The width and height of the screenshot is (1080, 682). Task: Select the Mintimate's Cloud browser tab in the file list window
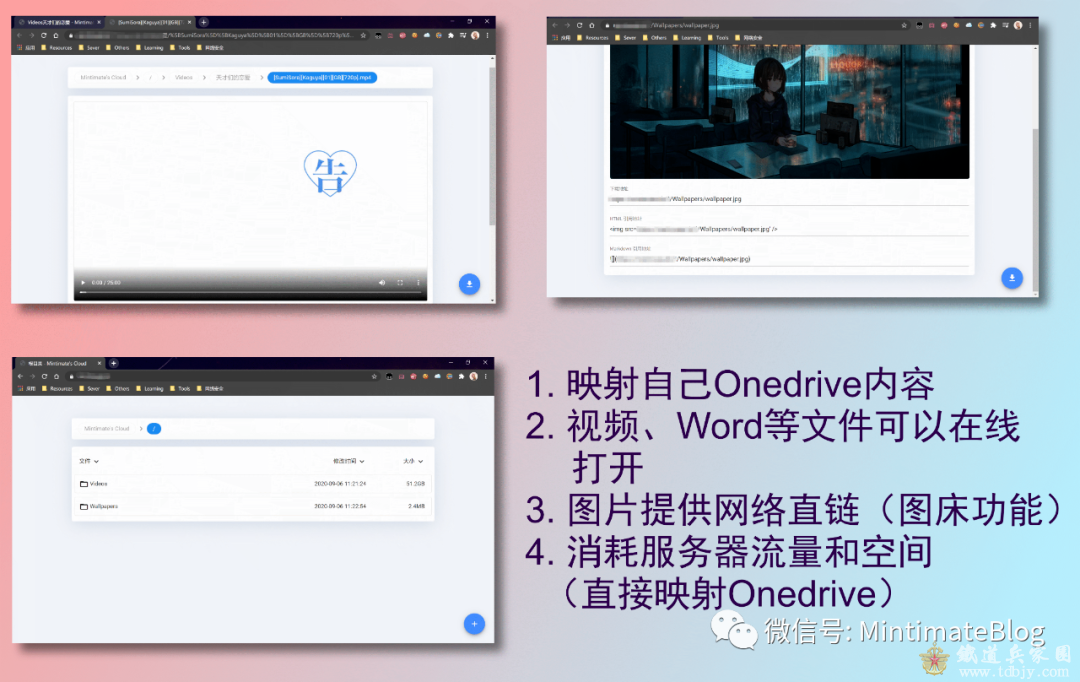(x=60, y=363)
